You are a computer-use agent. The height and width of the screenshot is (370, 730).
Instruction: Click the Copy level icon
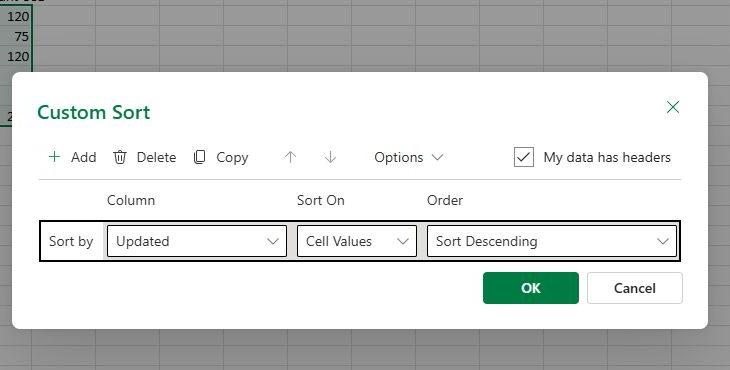(x=199, y=157)
